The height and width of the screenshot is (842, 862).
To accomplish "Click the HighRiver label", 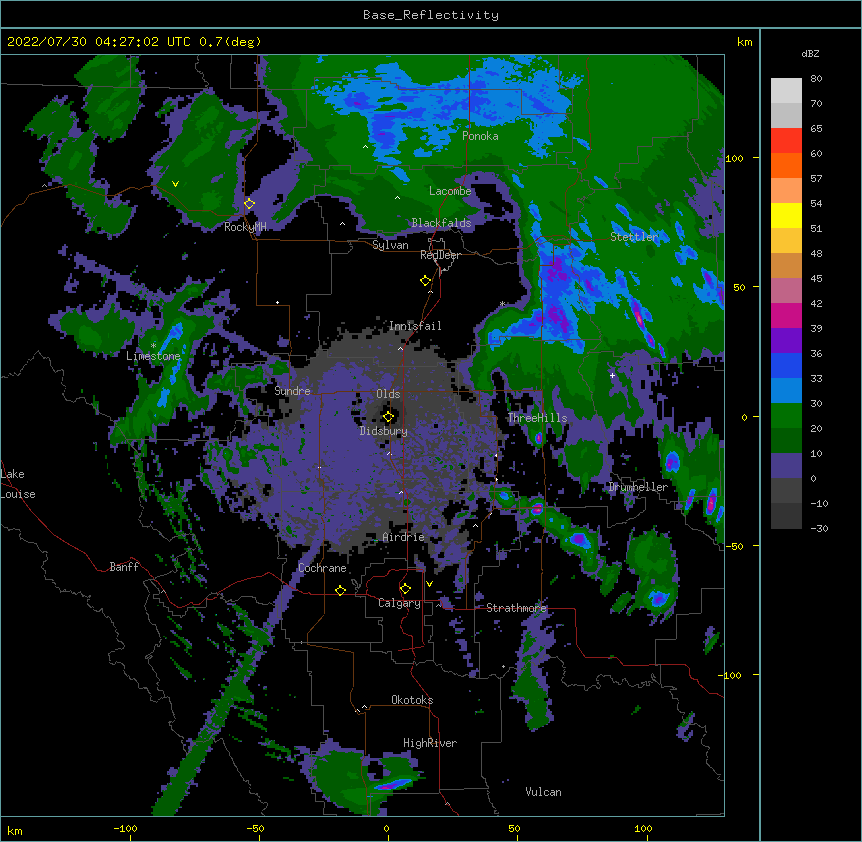I will [x=430, y=743].
